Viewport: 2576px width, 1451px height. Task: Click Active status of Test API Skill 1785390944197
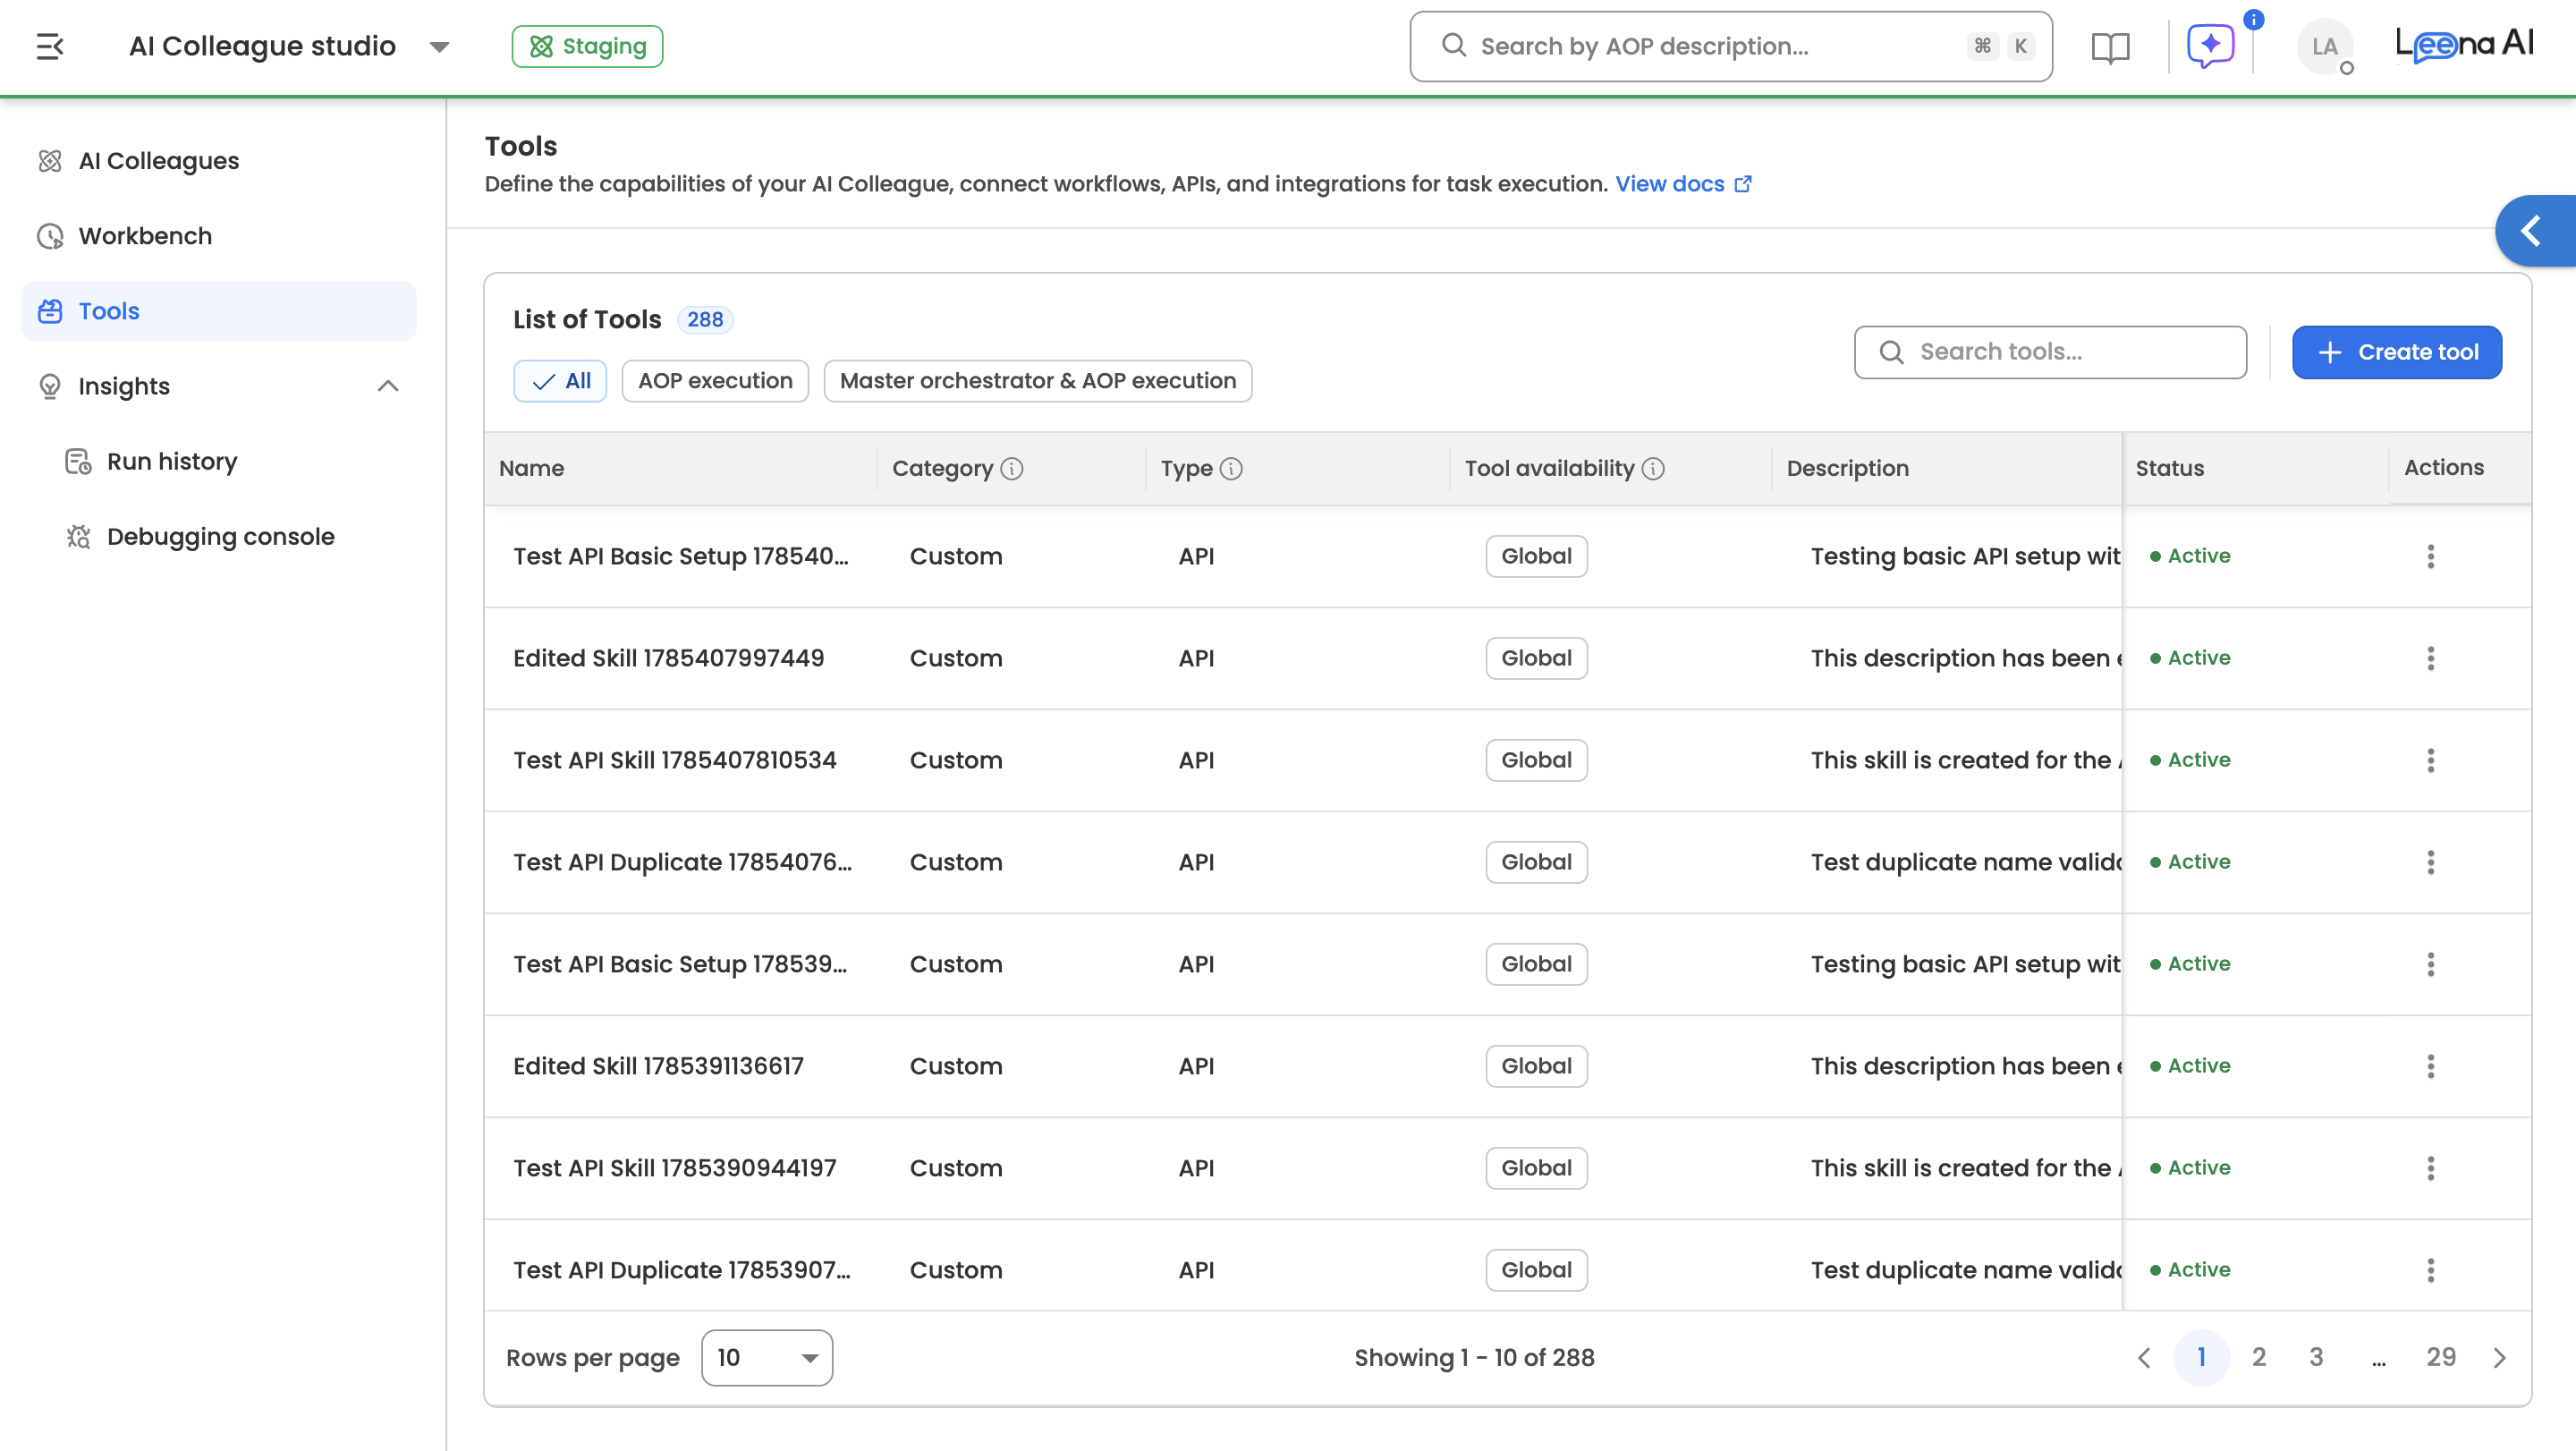pos(2190,1168)
